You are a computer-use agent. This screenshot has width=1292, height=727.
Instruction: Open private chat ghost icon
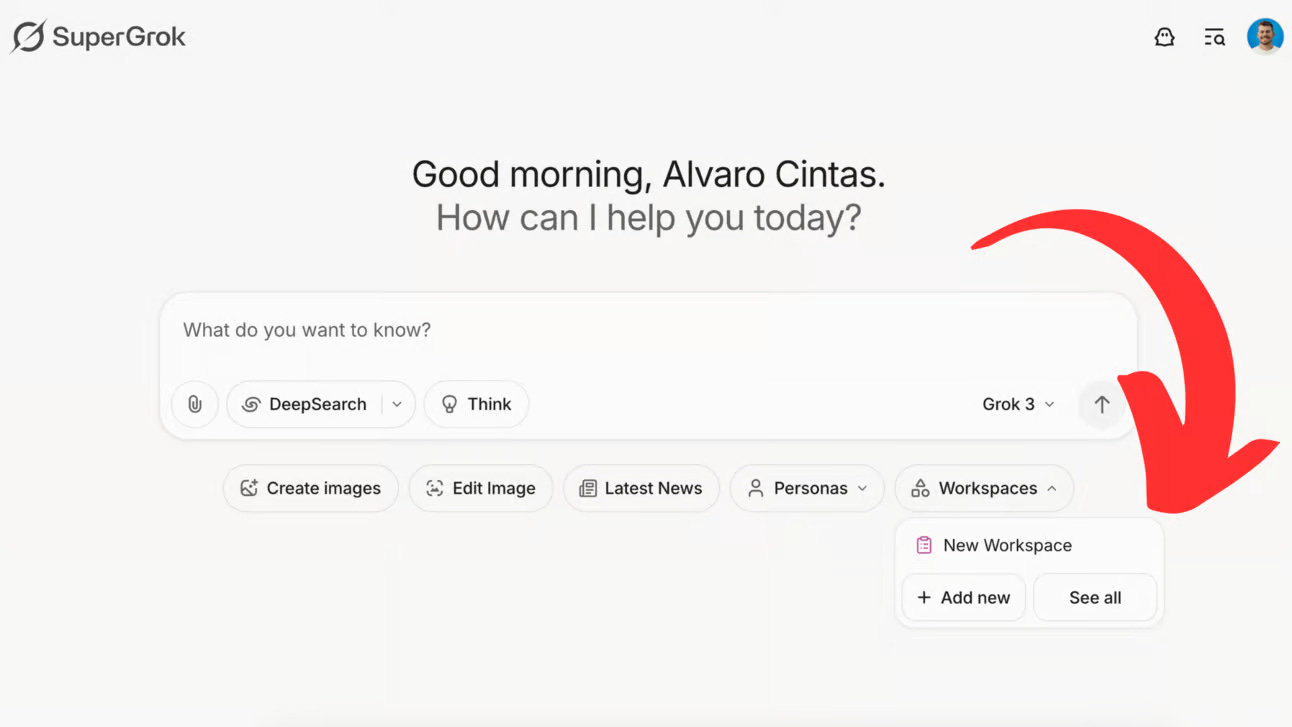tap(1164, 37)
